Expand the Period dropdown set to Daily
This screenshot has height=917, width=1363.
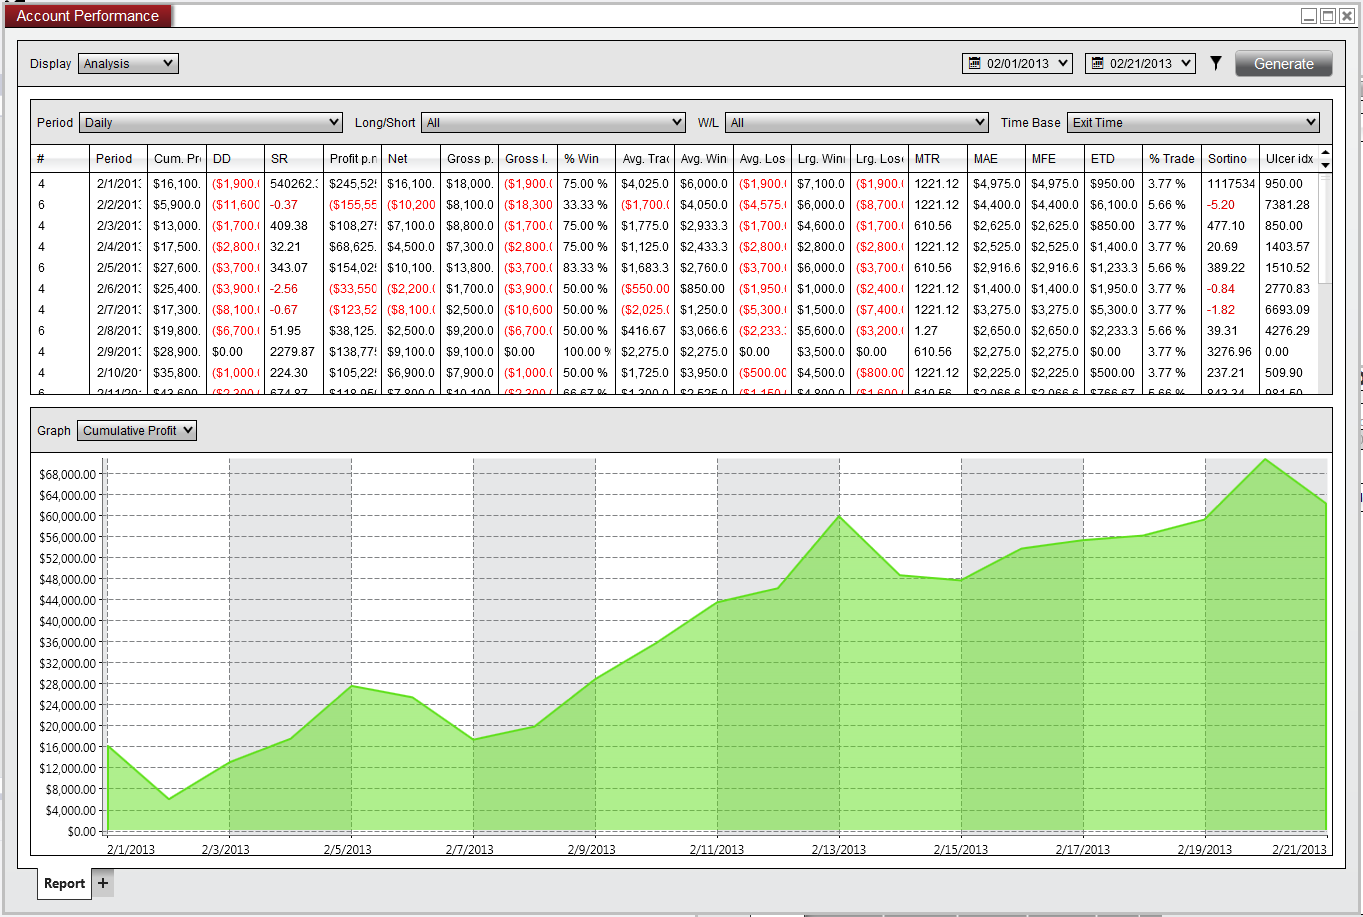[x=211, y=122]
